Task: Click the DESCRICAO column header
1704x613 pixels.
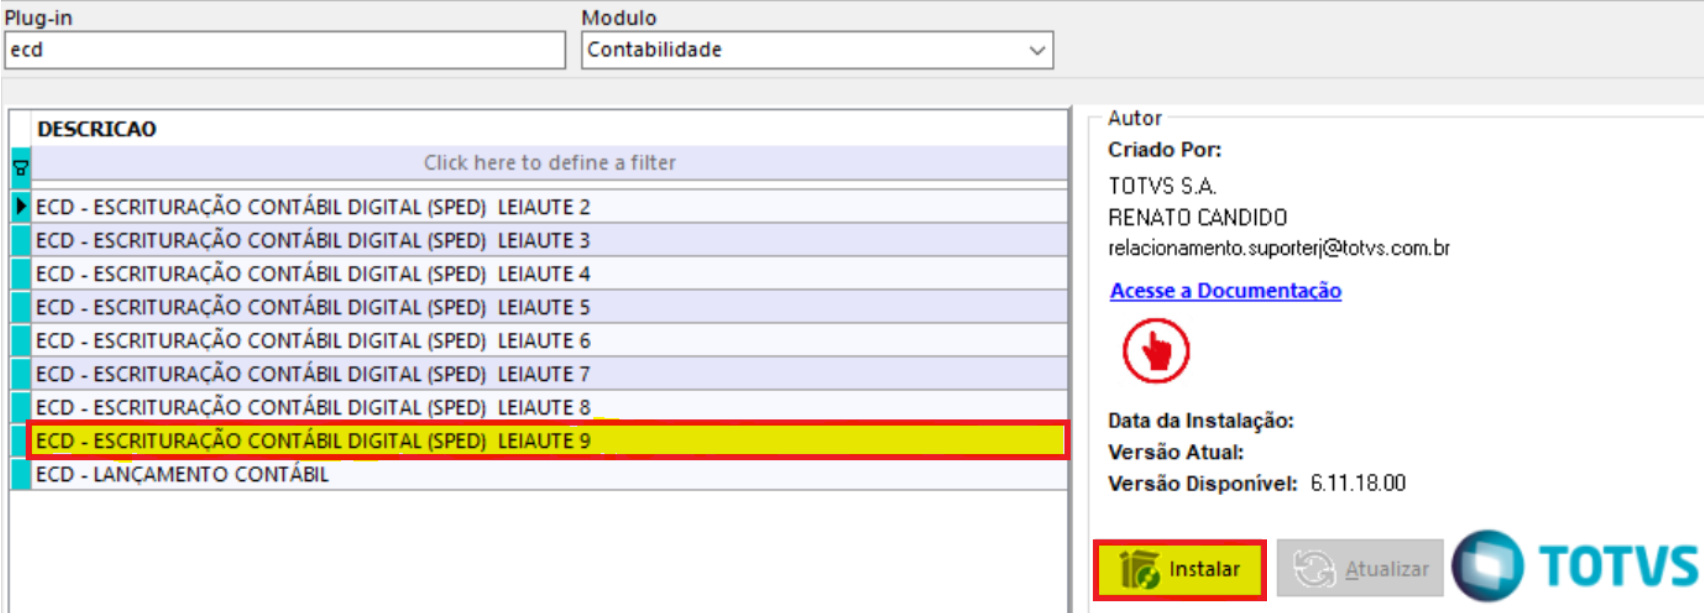Action: 550,129
